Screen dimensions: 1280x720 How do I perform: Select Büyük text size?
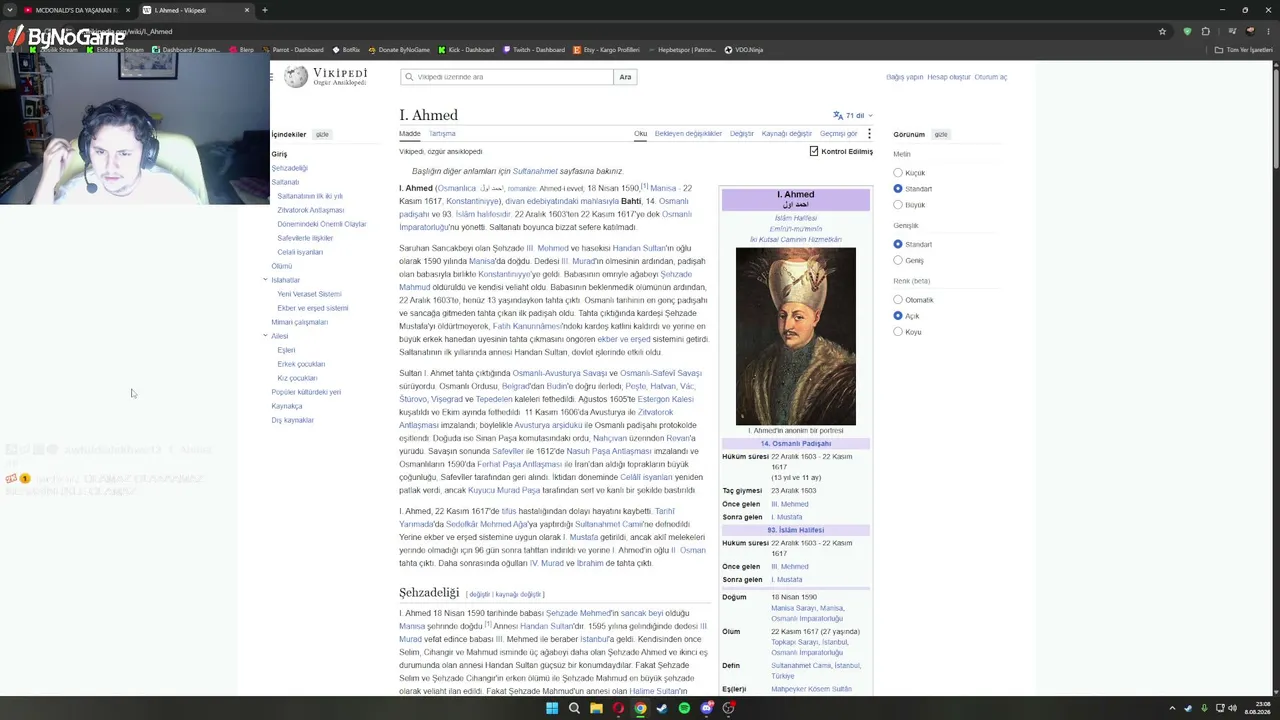(x=898, y=205)
